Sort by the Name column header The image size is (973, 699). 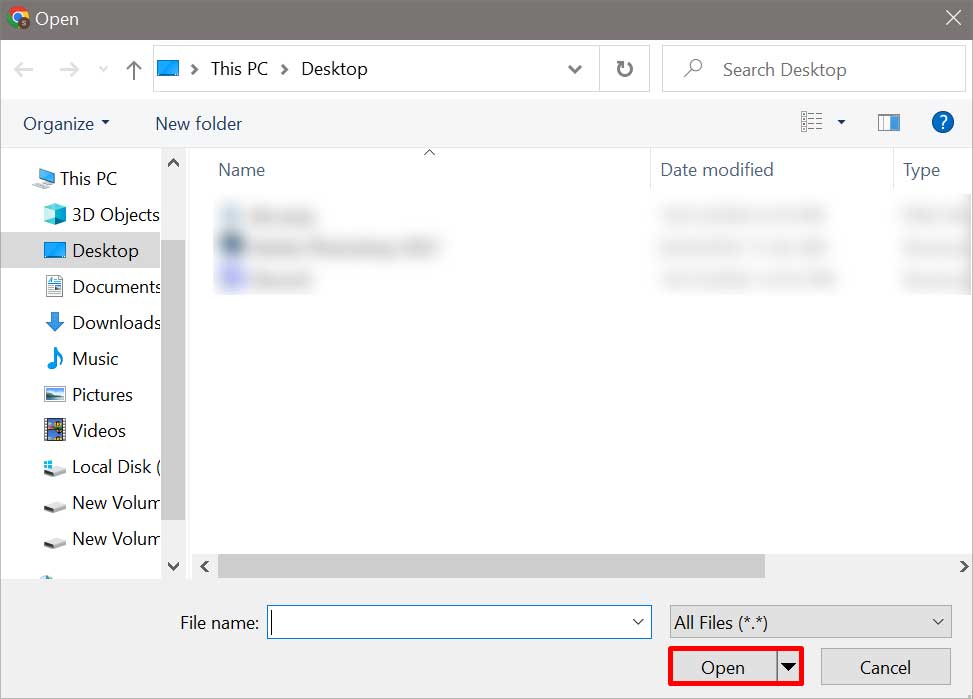[241, 170]
